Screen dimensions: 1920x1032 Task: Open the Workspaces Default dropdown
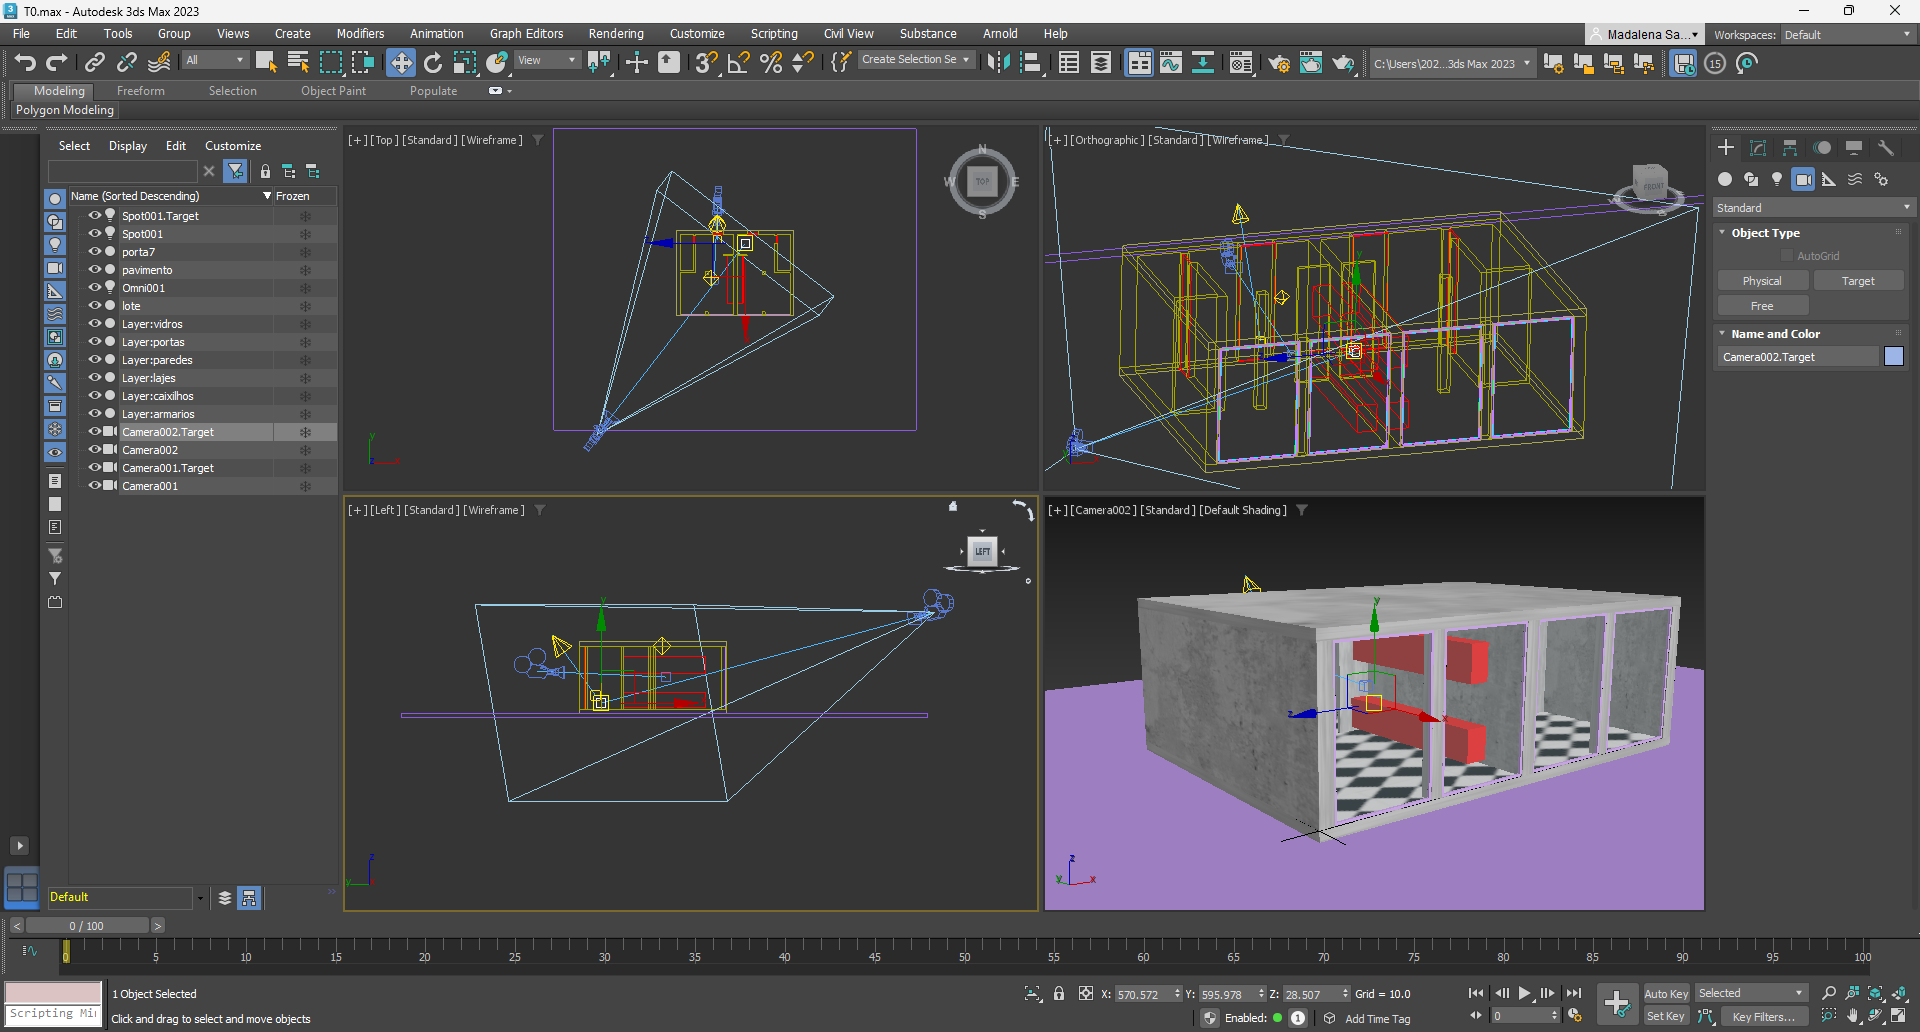click(1846, 35)
